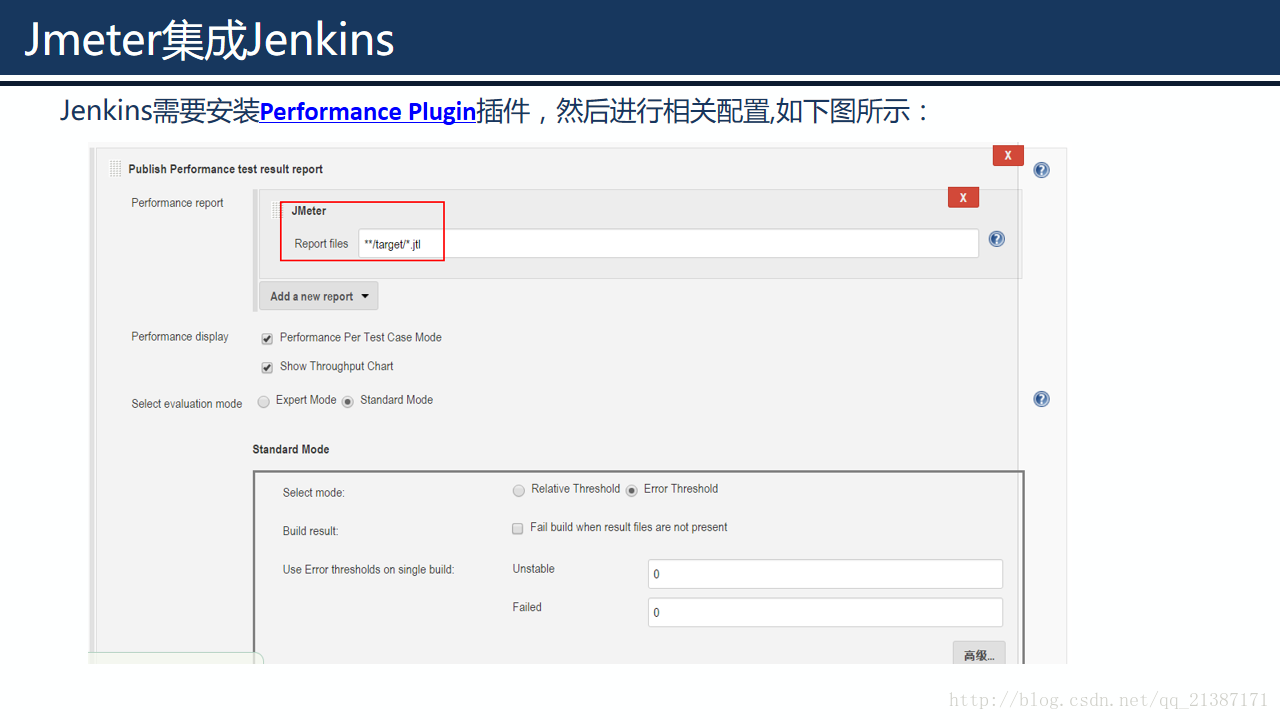Image resolution: width=1280 pixels, height=720 pixels.
Task: Select Standard Mode radio button
Action: click(348, 401)
